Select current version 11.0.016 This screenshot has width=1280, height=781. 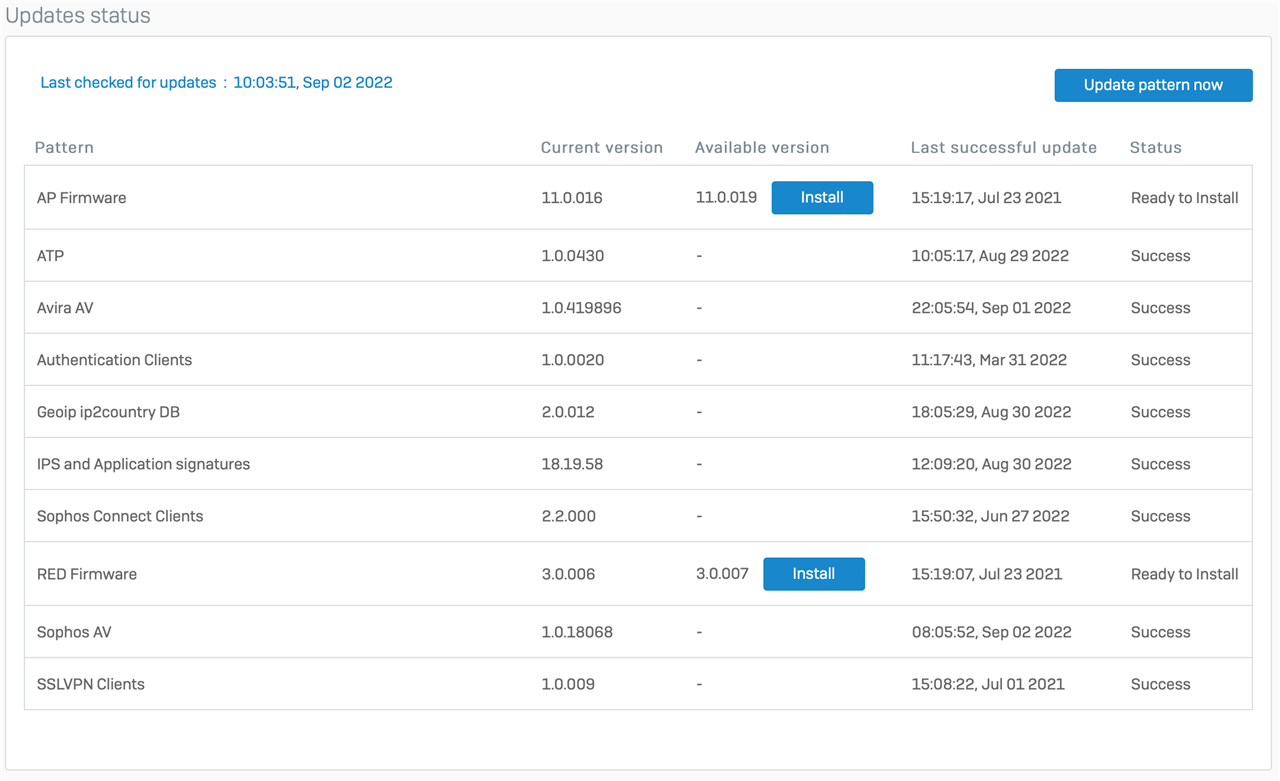coord(572,198)
